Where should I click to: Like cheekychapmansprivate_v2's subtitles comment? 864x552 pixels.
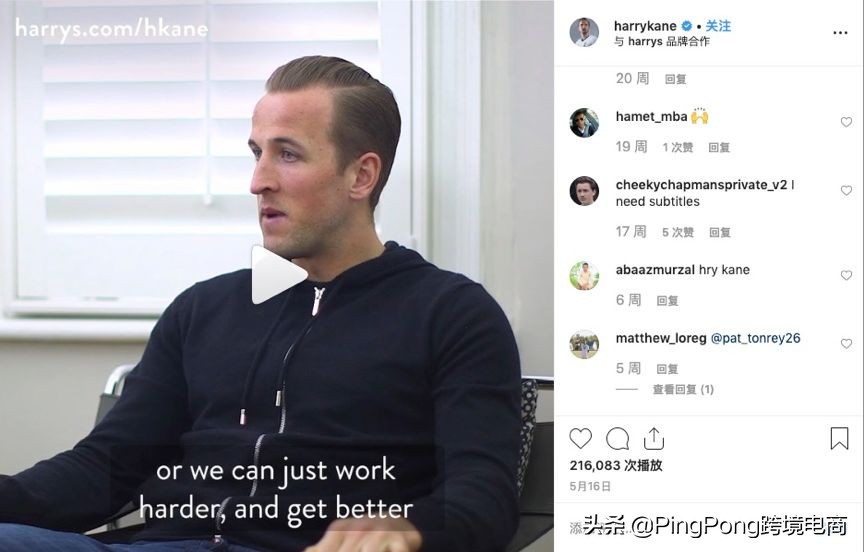click(x=846, y=190)
